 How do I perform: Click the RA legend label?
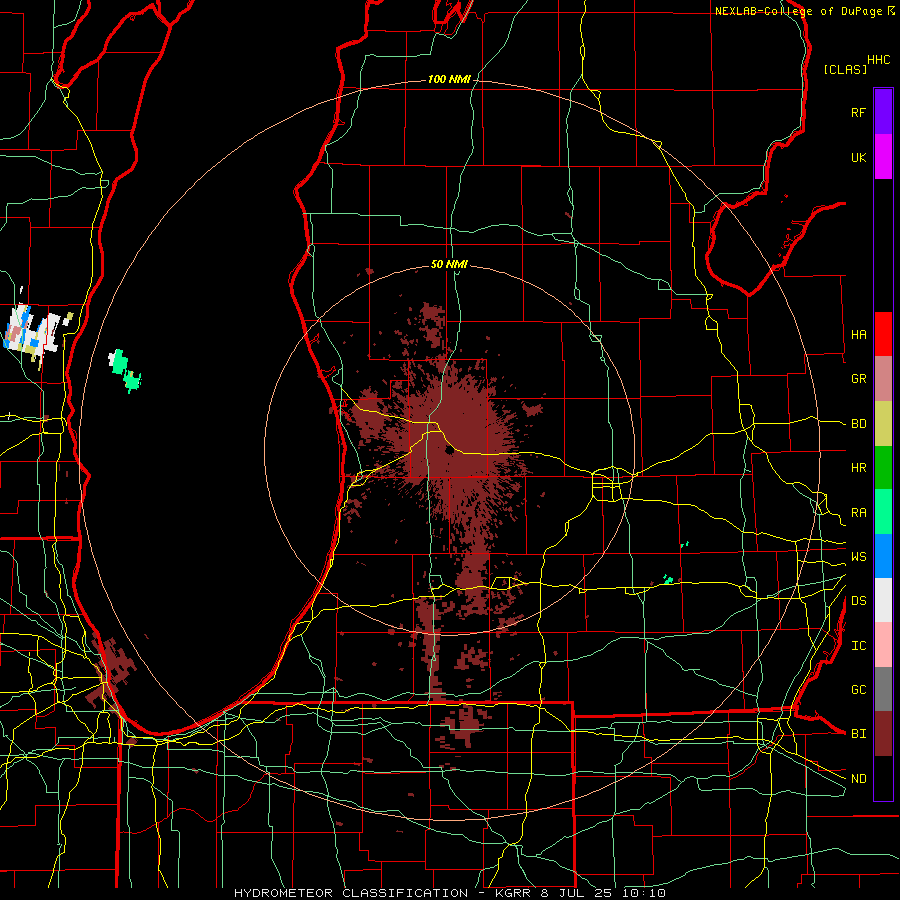(x=859, y=512)
